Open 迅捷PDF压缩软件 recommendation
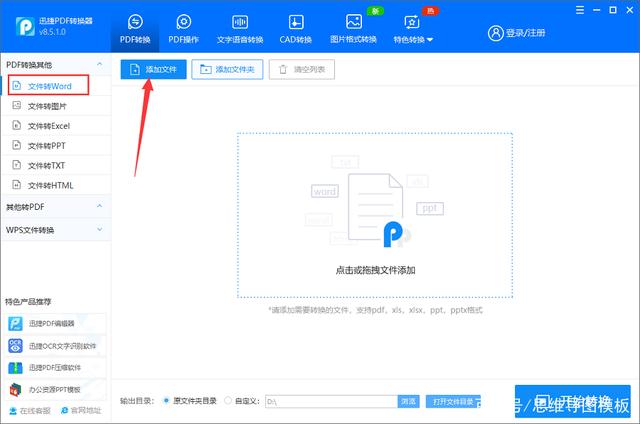The width and height of the screenshot is (640, 424). click(56, 368)
